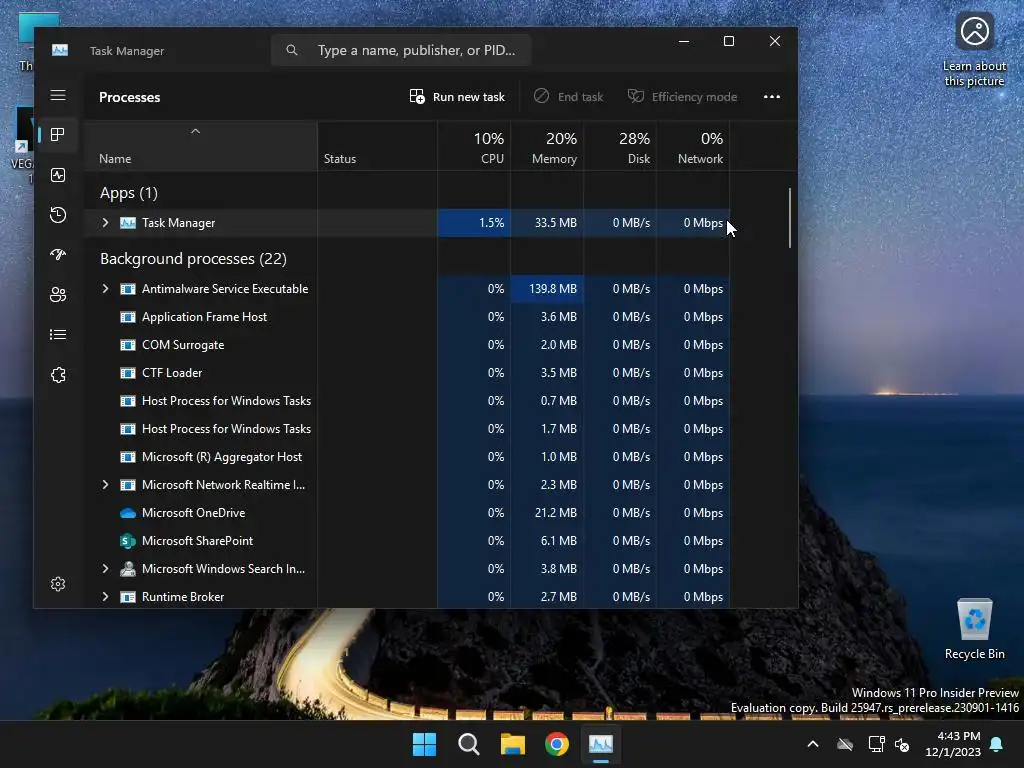Click the Task Manager app row icon
This screenshot has height=768, width=1024.
point(128,223)
